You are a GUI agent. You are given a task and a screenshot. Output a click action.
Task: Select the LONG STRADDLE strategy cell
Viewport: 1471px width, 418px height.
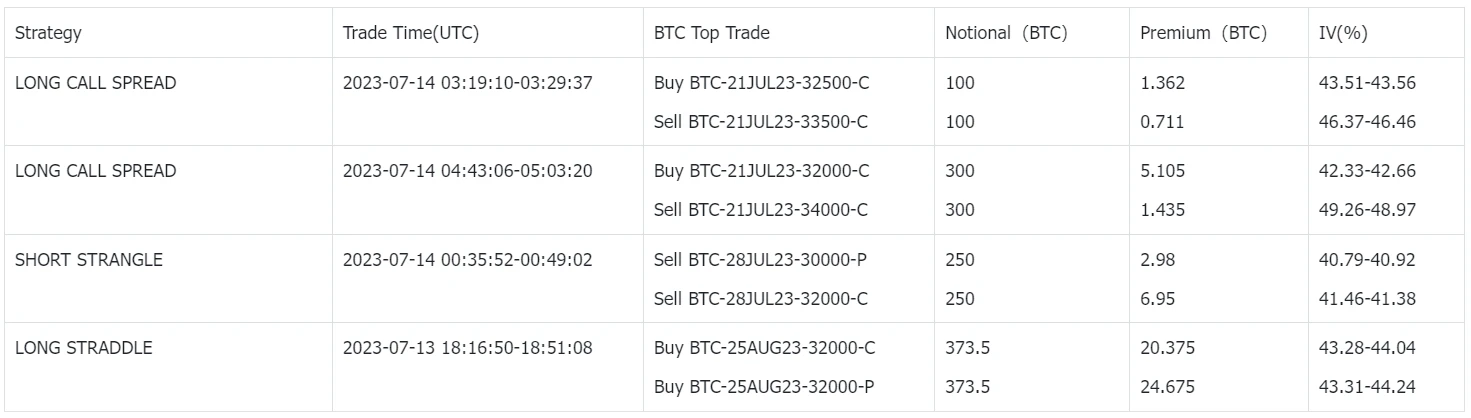(x=83, y=348)
